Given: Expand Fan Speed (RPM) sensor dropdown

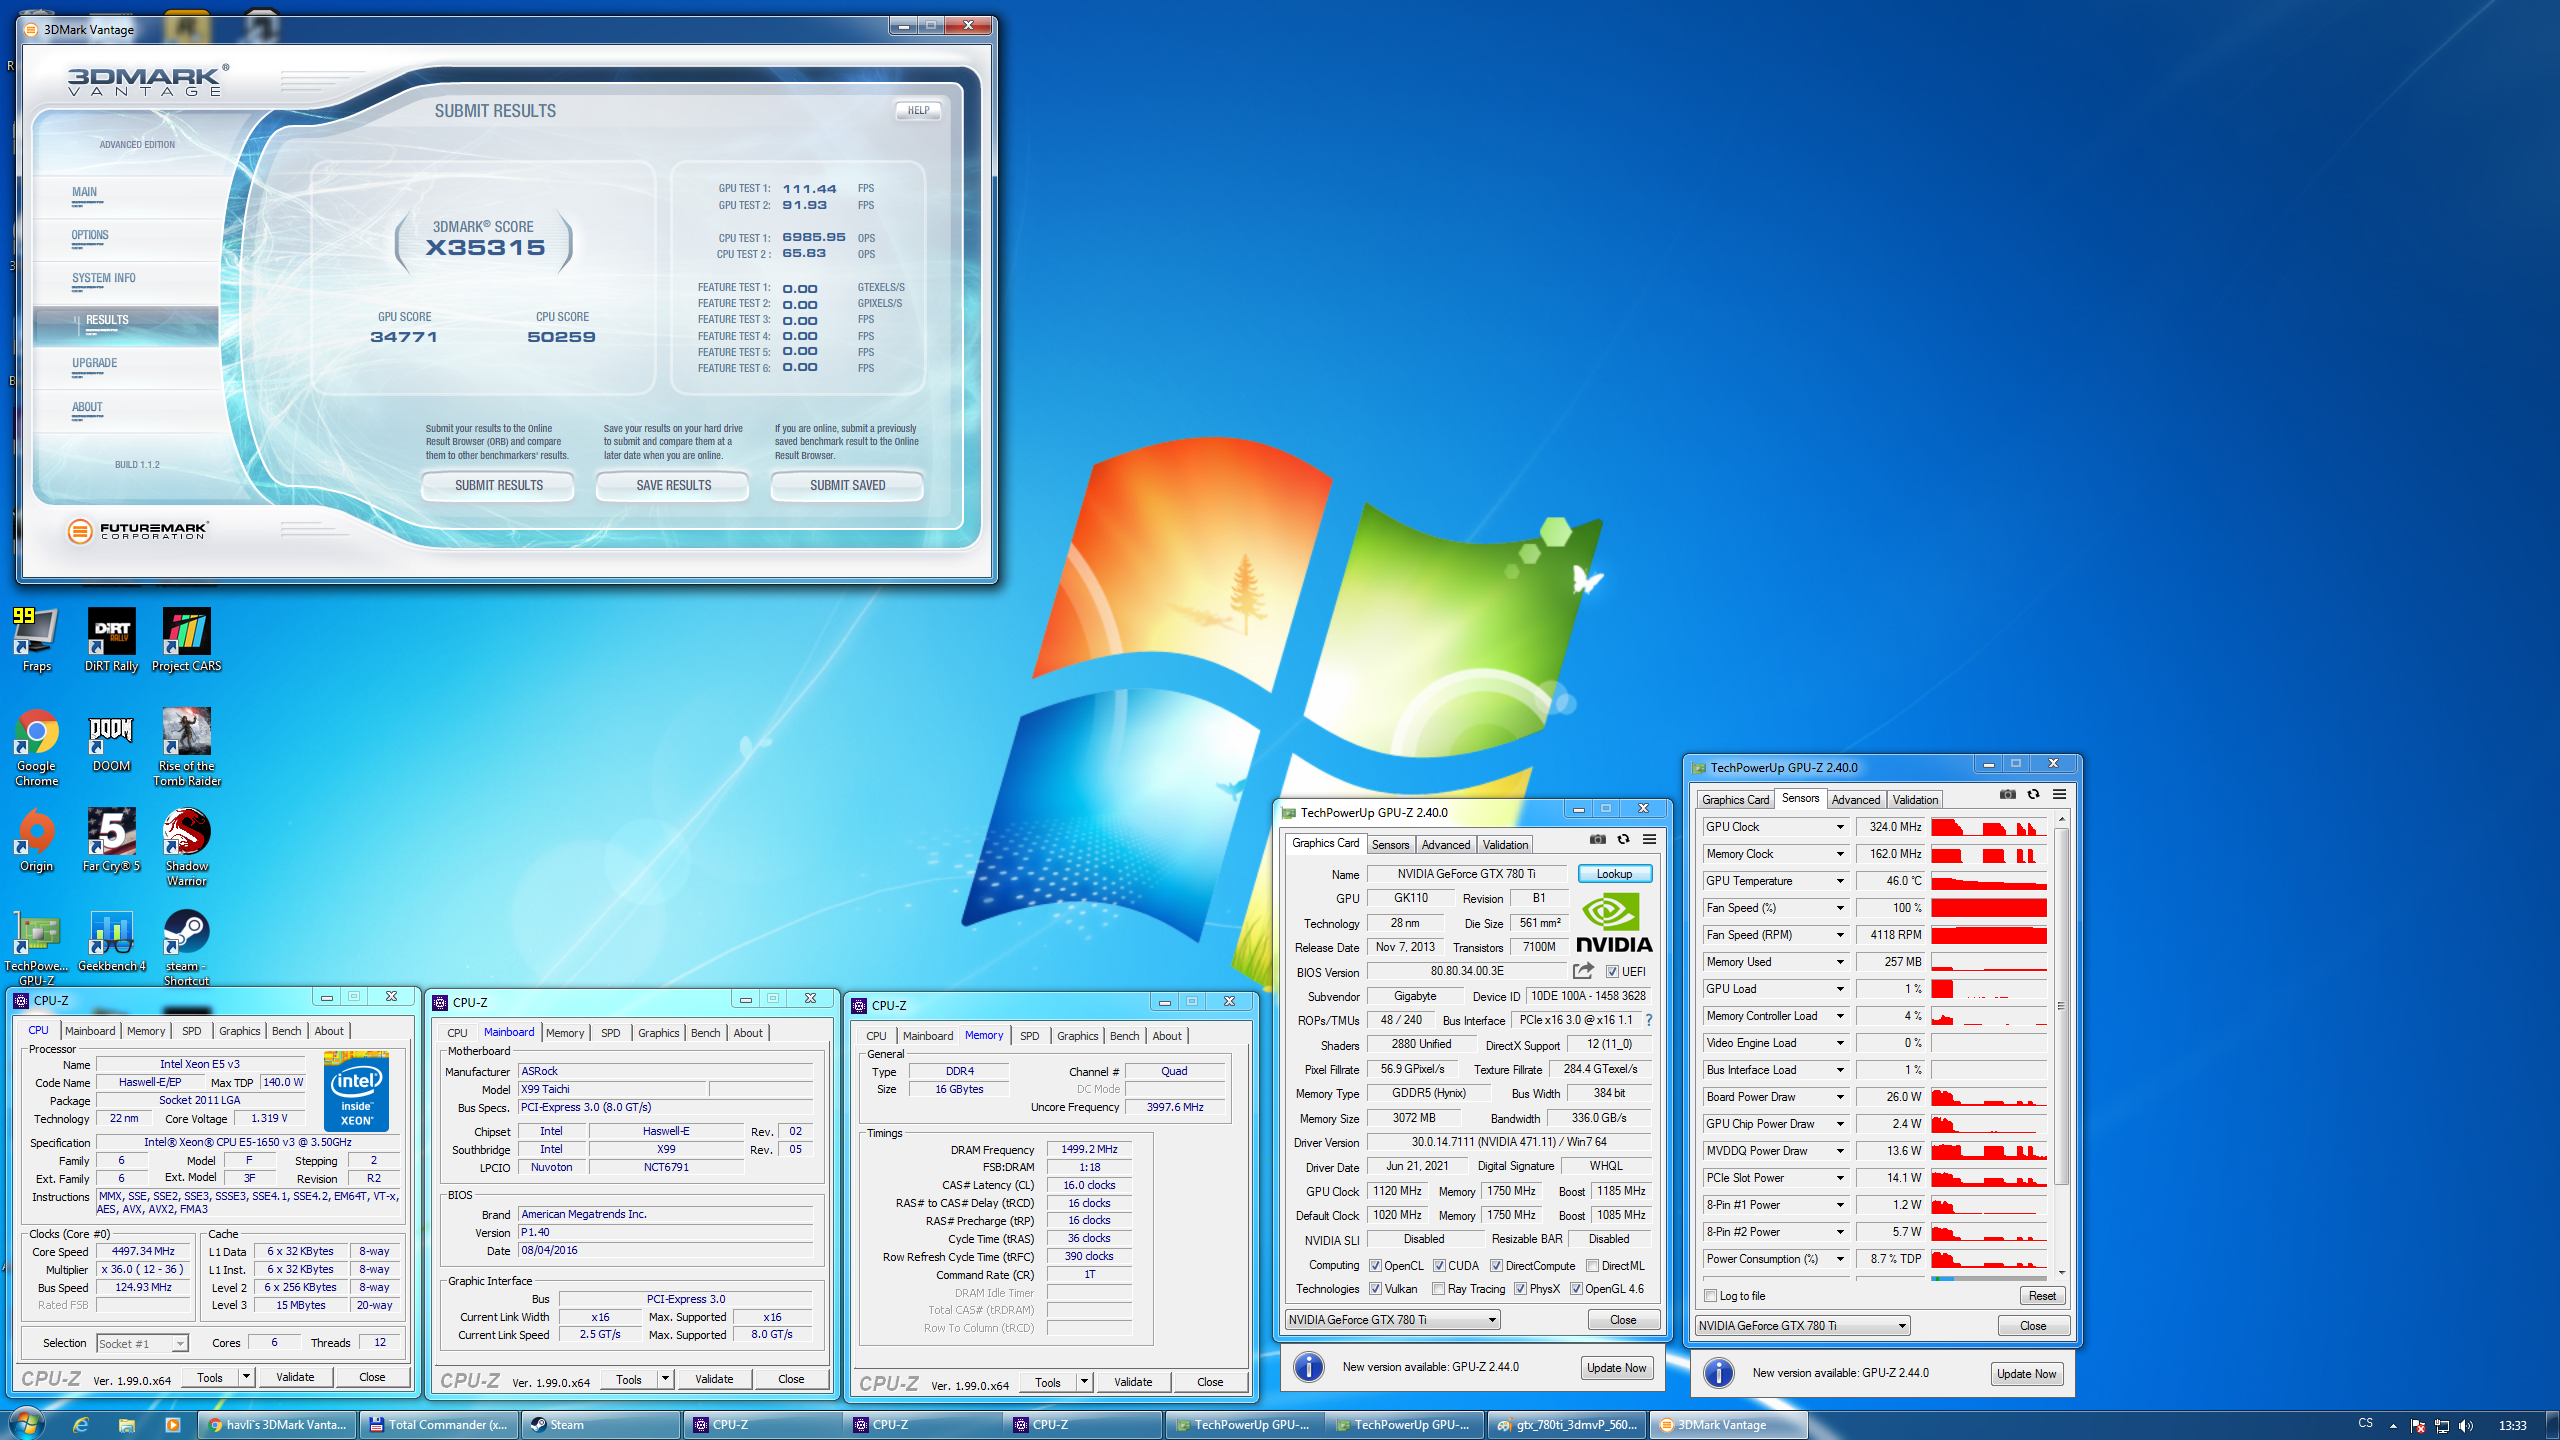Looking at the screenshot, I should click(x=1839, y=935).
